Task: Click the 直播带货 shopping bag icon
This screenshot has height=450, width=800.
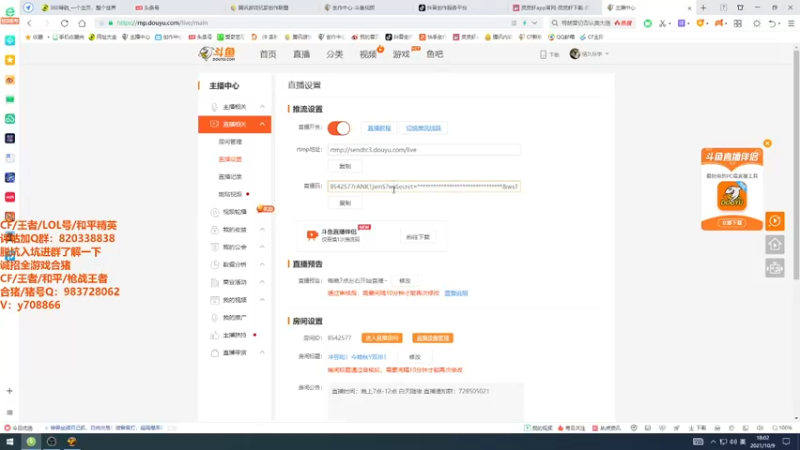Action: pyautogui.click(x=214, y=353)
